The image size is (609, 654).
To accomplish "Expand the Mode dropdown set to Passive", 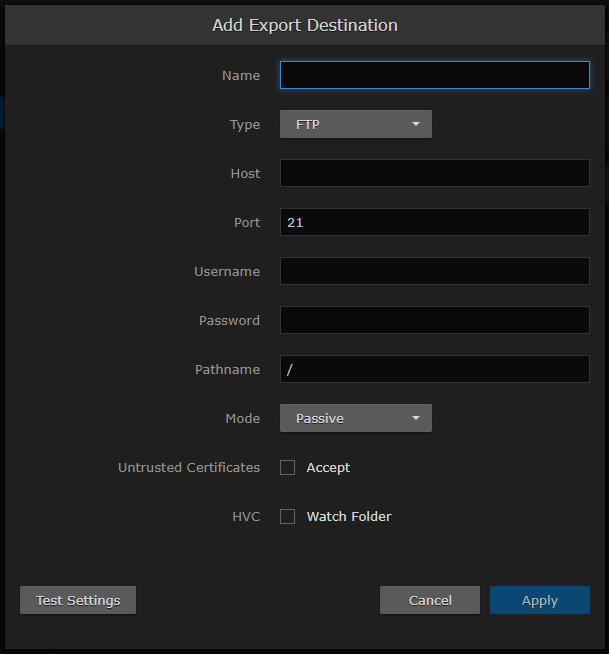I will pyautogui.click(x=355, y=418).
